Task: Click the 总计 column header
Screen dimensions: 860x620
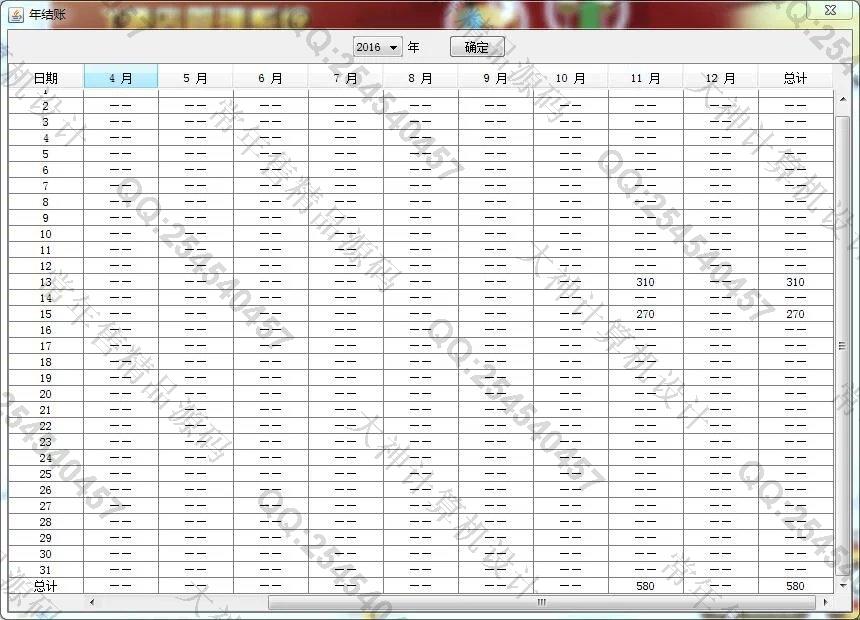Action: tap(795, 78)
